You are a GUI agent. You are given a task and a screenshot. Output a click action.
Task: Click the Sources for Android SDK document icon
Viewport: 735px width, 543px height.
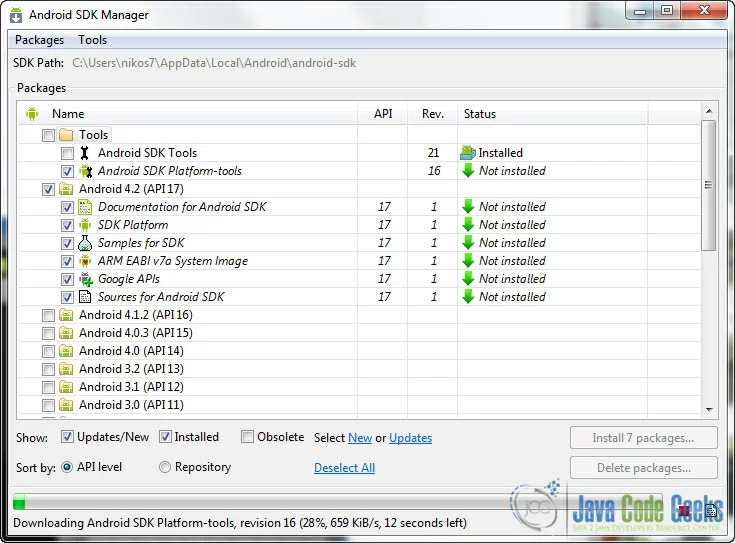point(85,297)
